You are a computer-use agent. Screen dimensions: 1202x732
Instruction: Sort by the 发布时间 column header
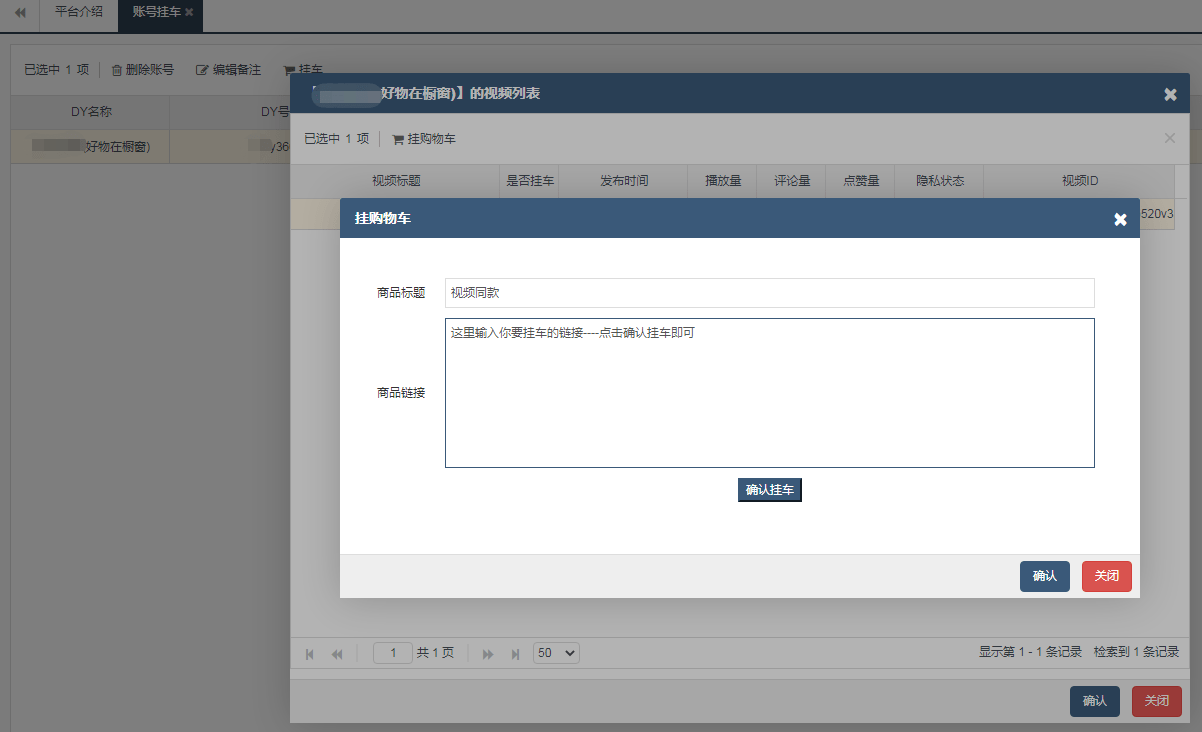click(624, 181)
